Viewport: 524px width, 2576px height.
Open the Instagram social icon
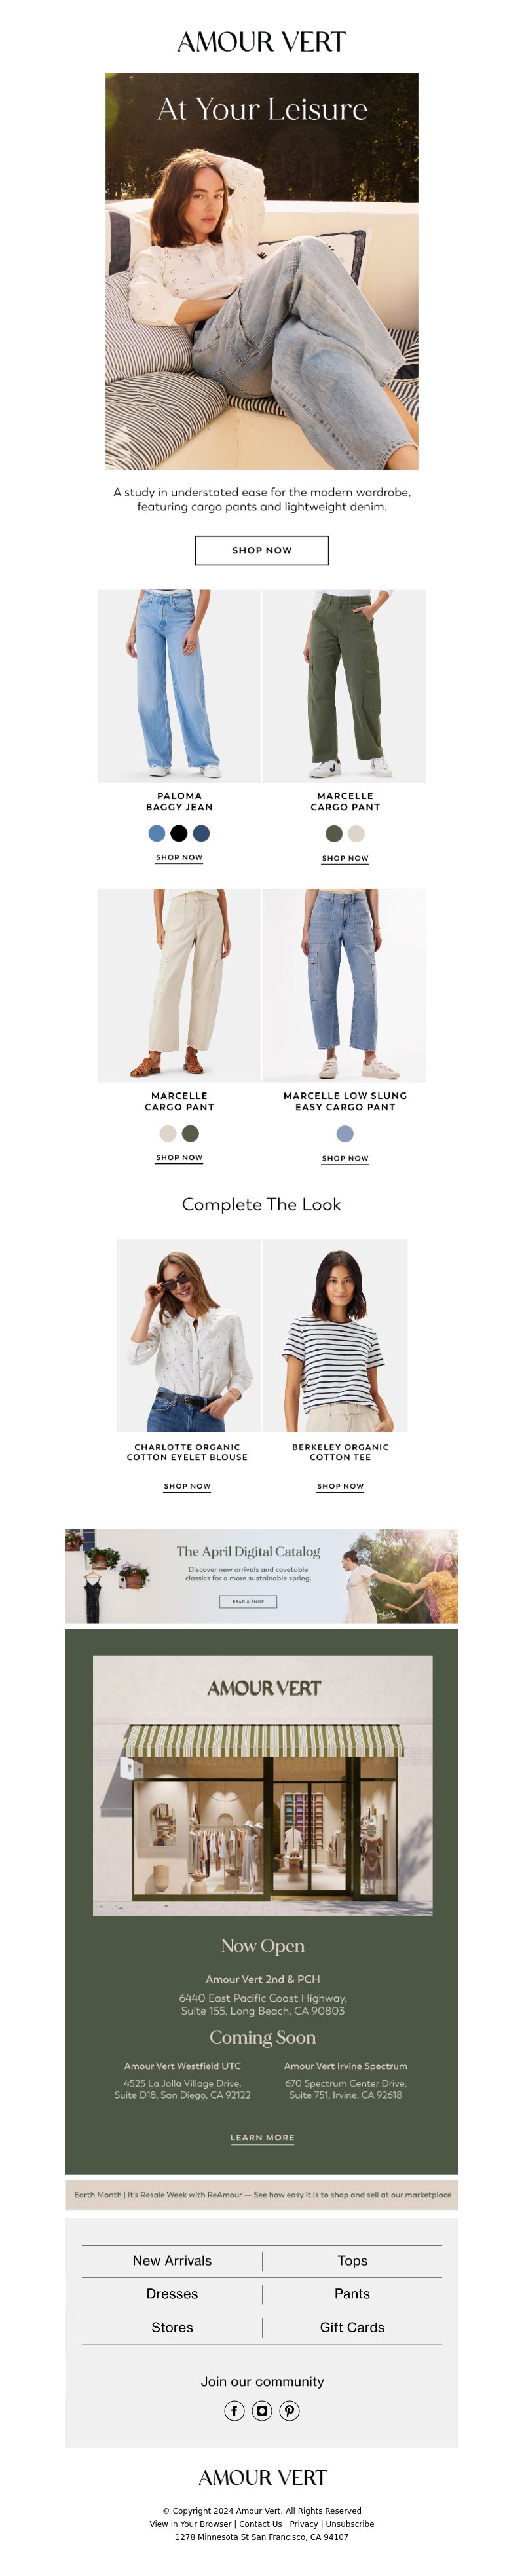click(x=262, y=2410)
